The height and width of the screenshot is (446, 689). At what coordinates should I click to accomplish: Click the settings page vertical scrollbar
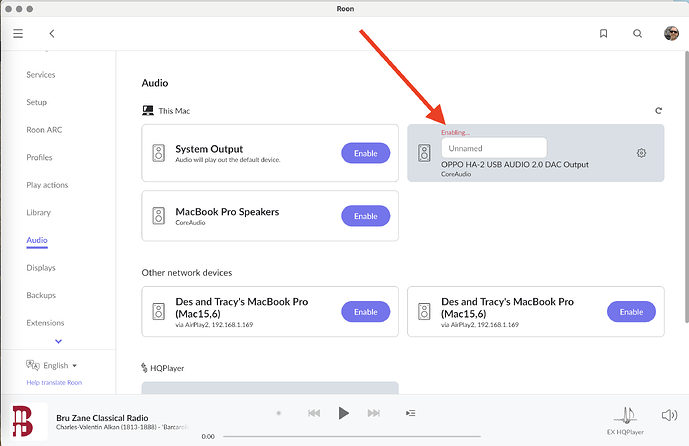(x=686, y=187)
